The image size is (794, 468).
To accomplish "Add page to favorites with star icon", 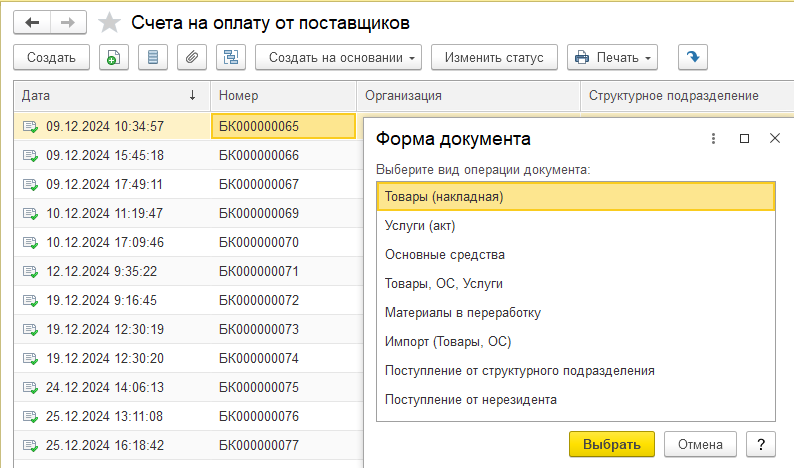I will coord(110,22).
